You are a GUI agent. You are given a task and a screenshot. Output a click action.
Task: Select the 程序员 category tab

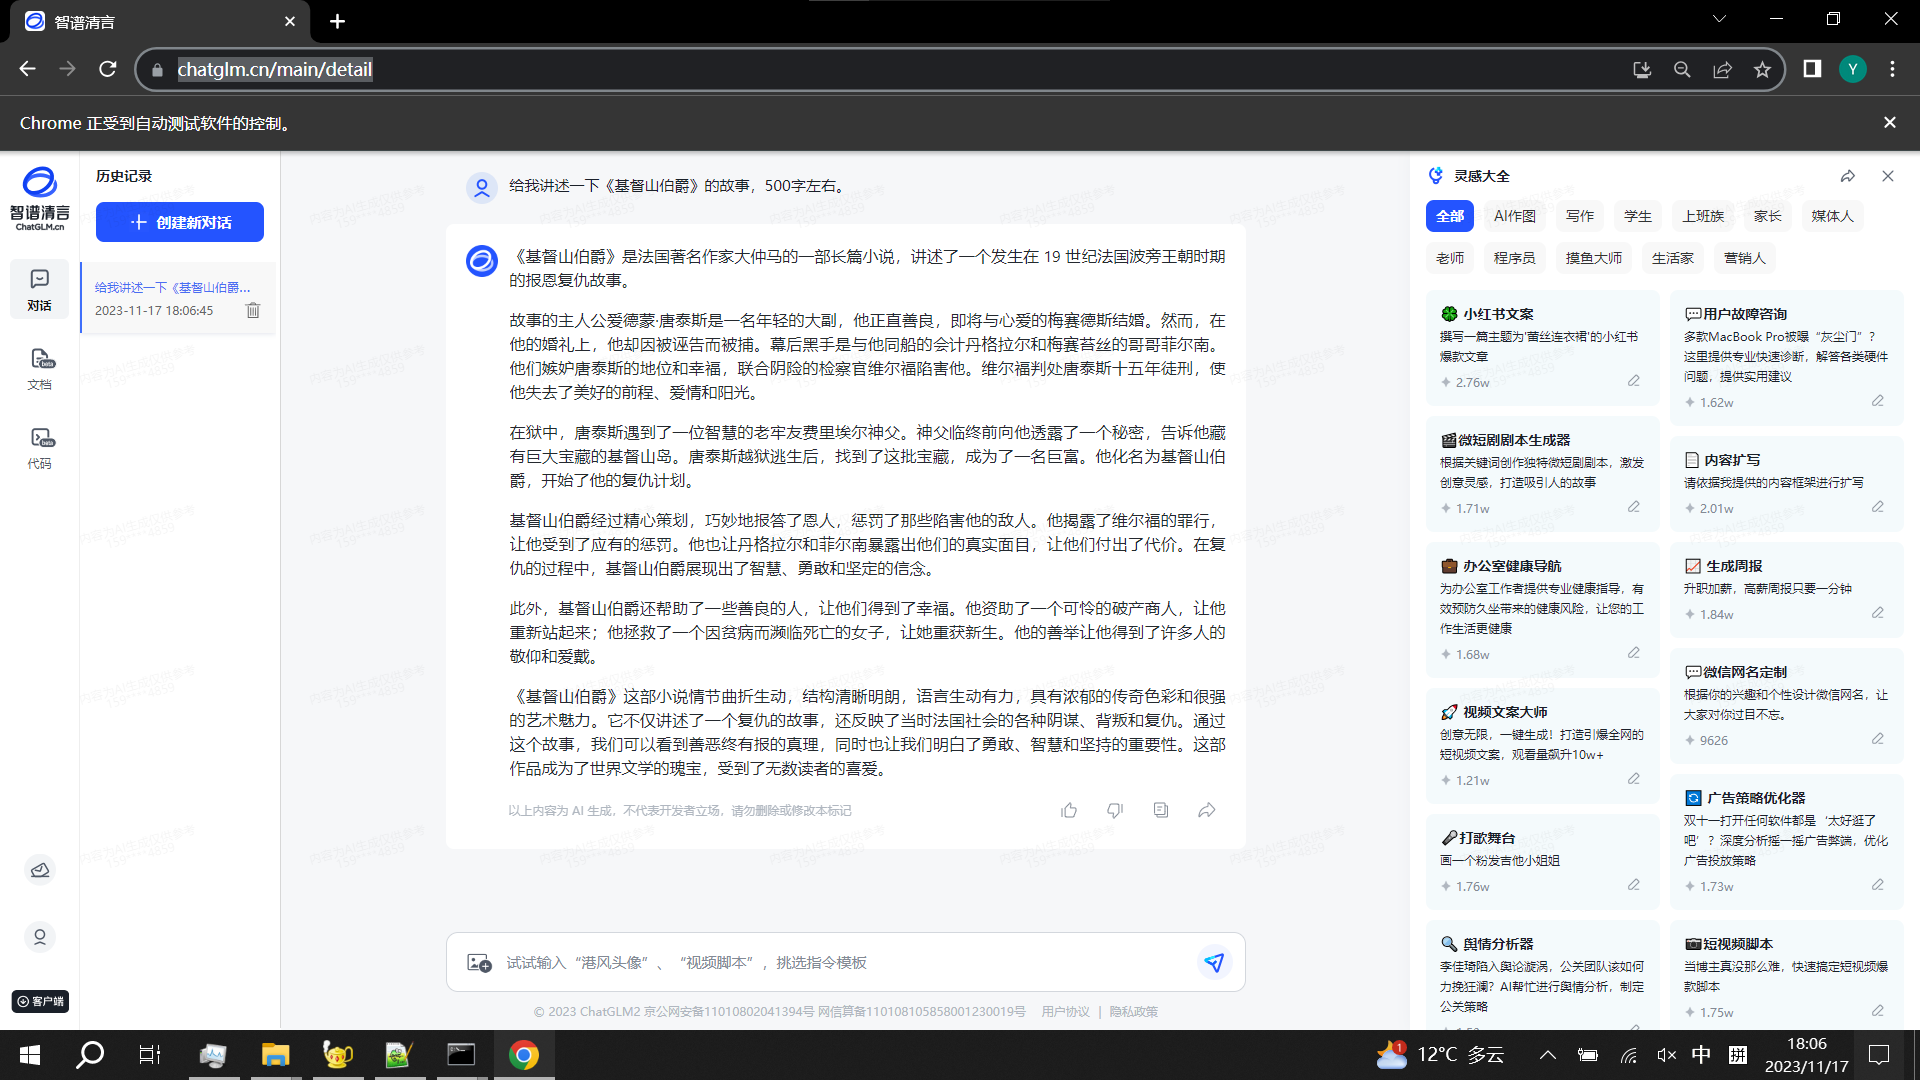pos(1515,258)
